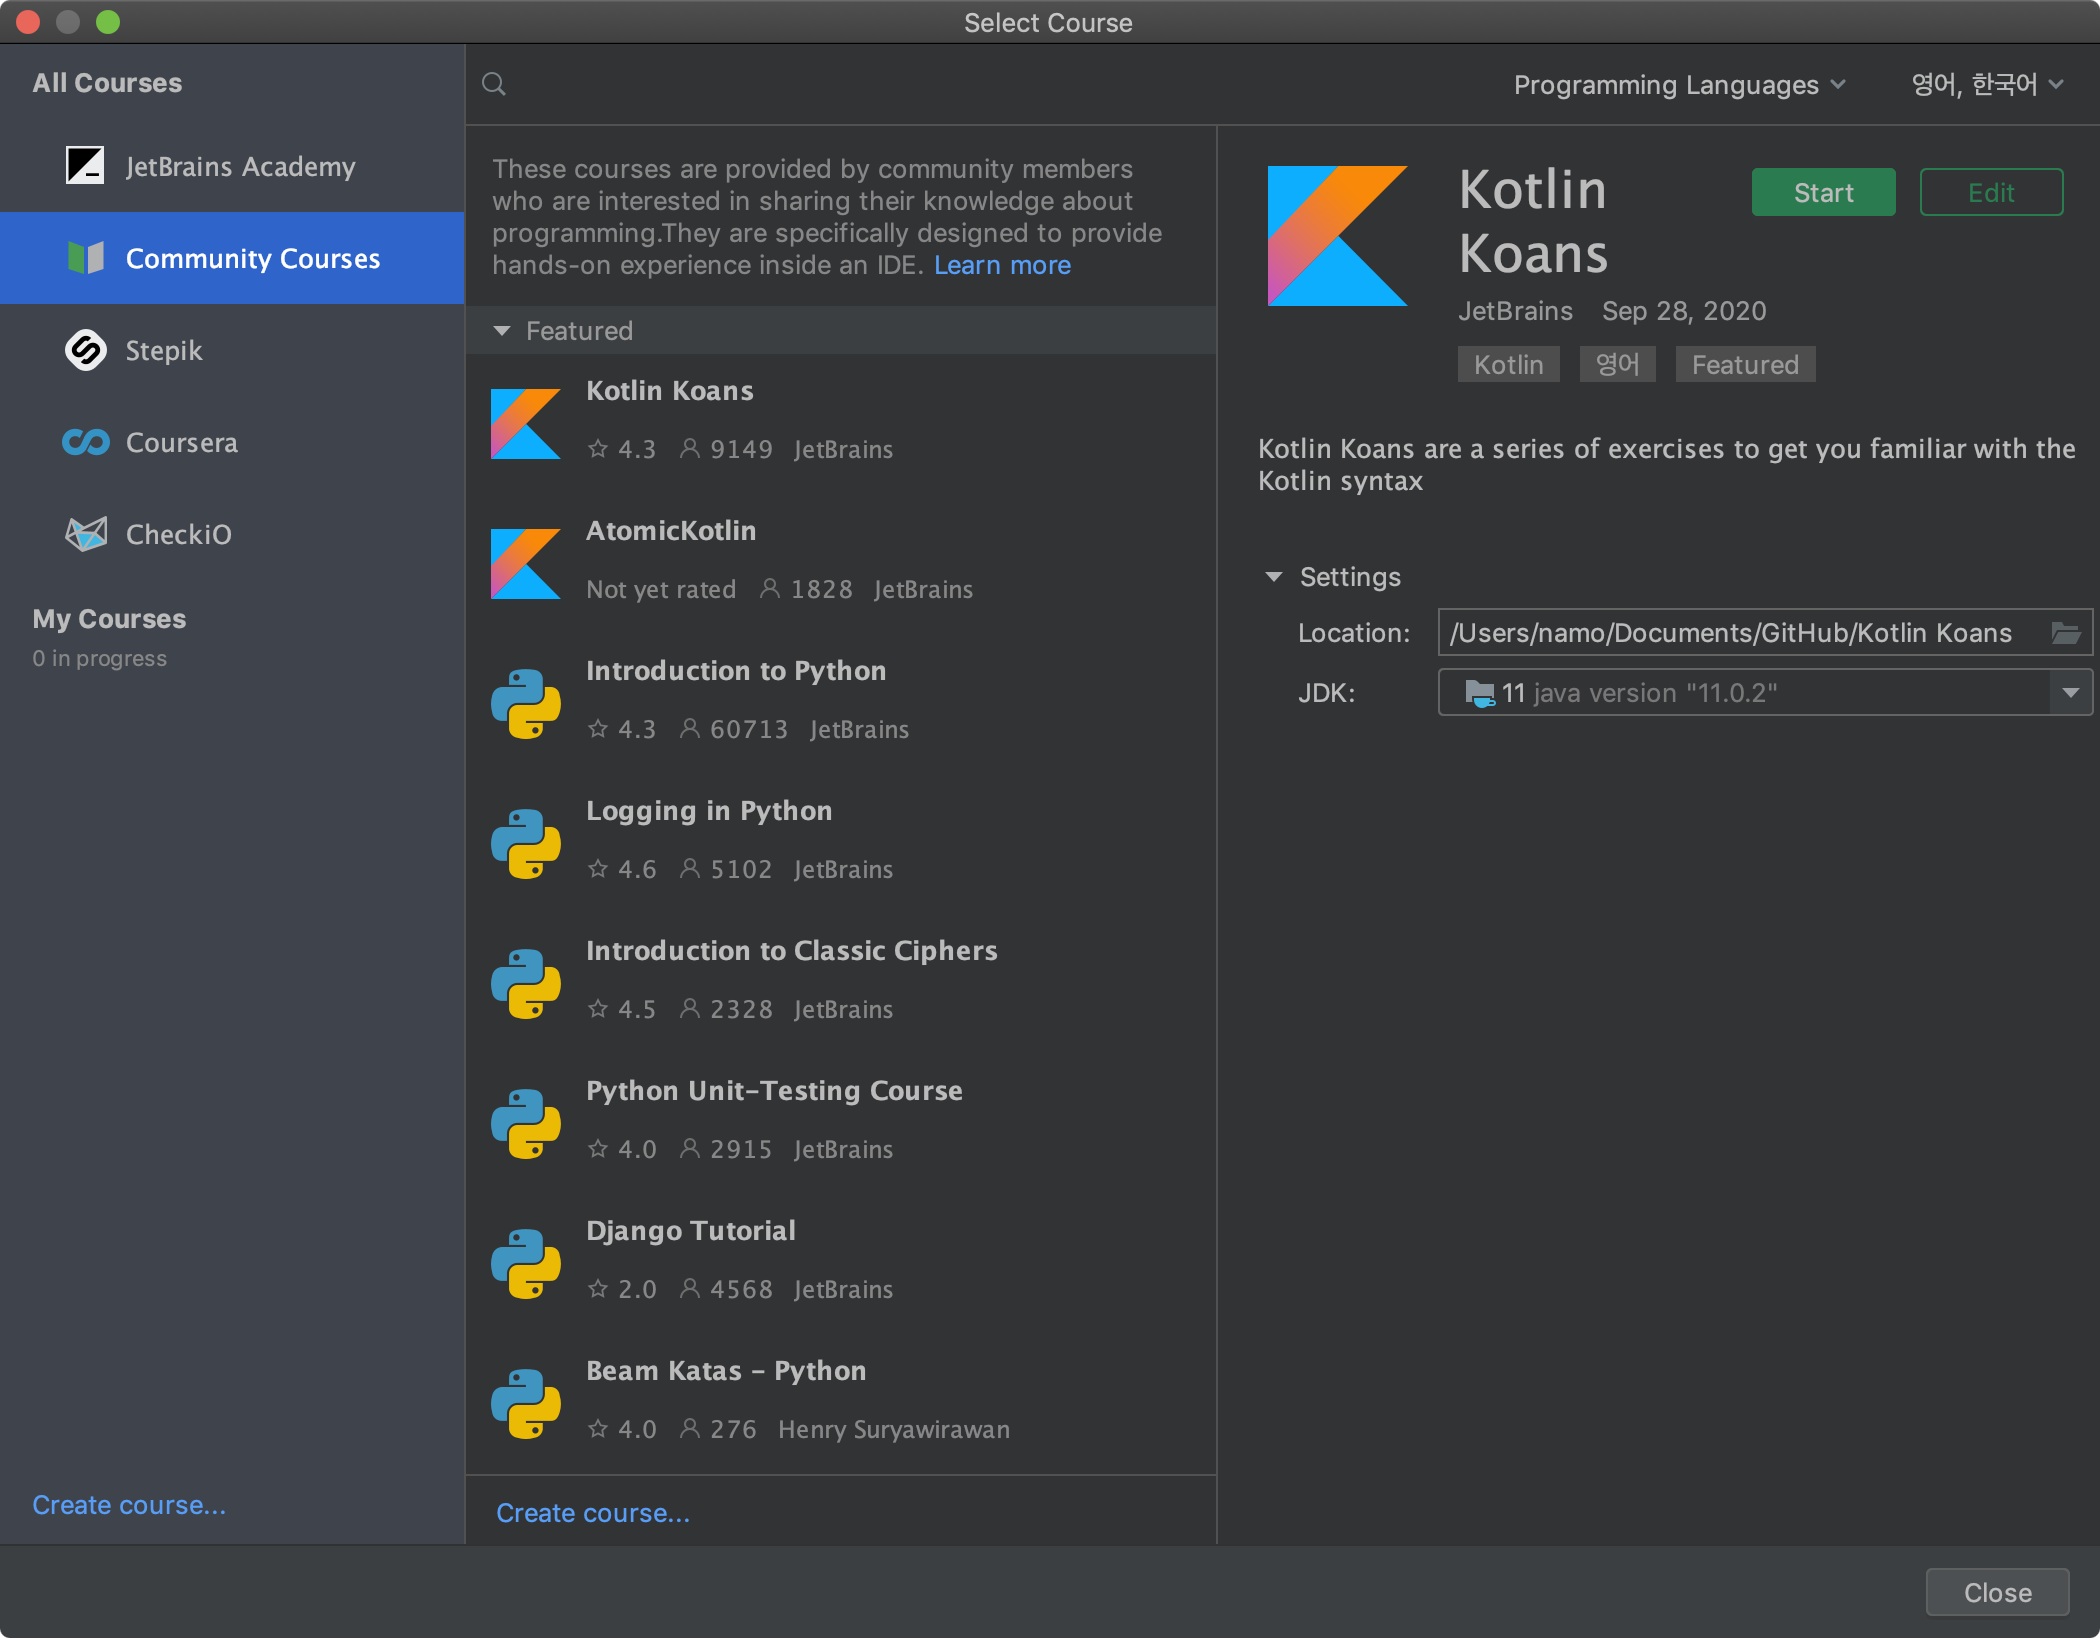Viewport: 2100px width, 1638px height.
Task: Follow the Learn more link
Action: click(x=1002, y=265)
